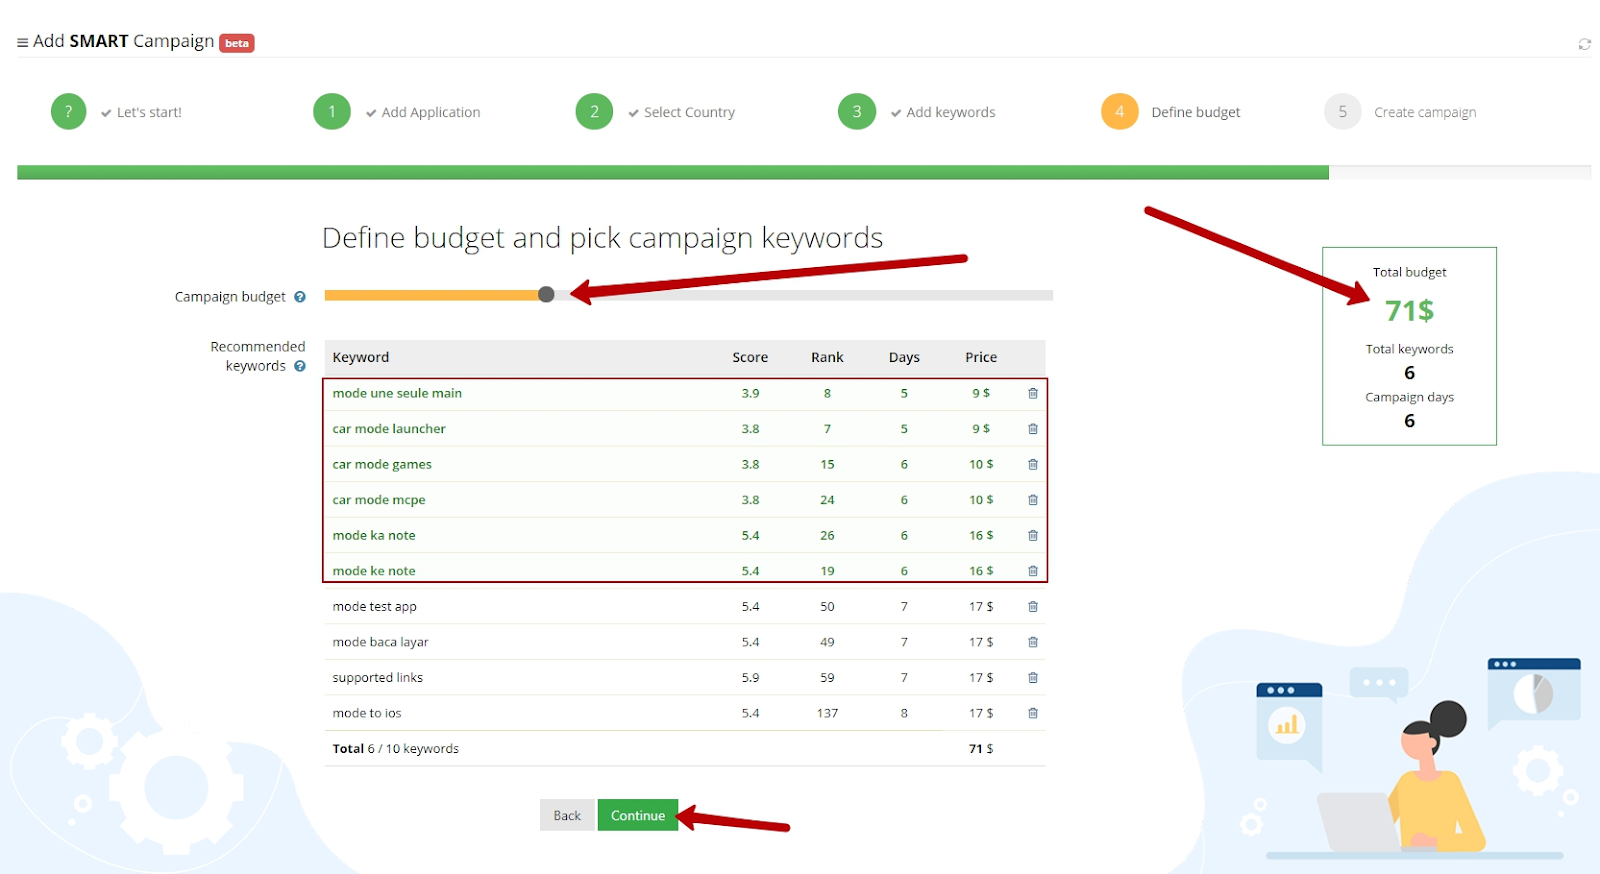The image size is (1600, 874).
Task: Click the Total keywords label in summary box
Action: pyautogui.click(x=1409, y=349)
